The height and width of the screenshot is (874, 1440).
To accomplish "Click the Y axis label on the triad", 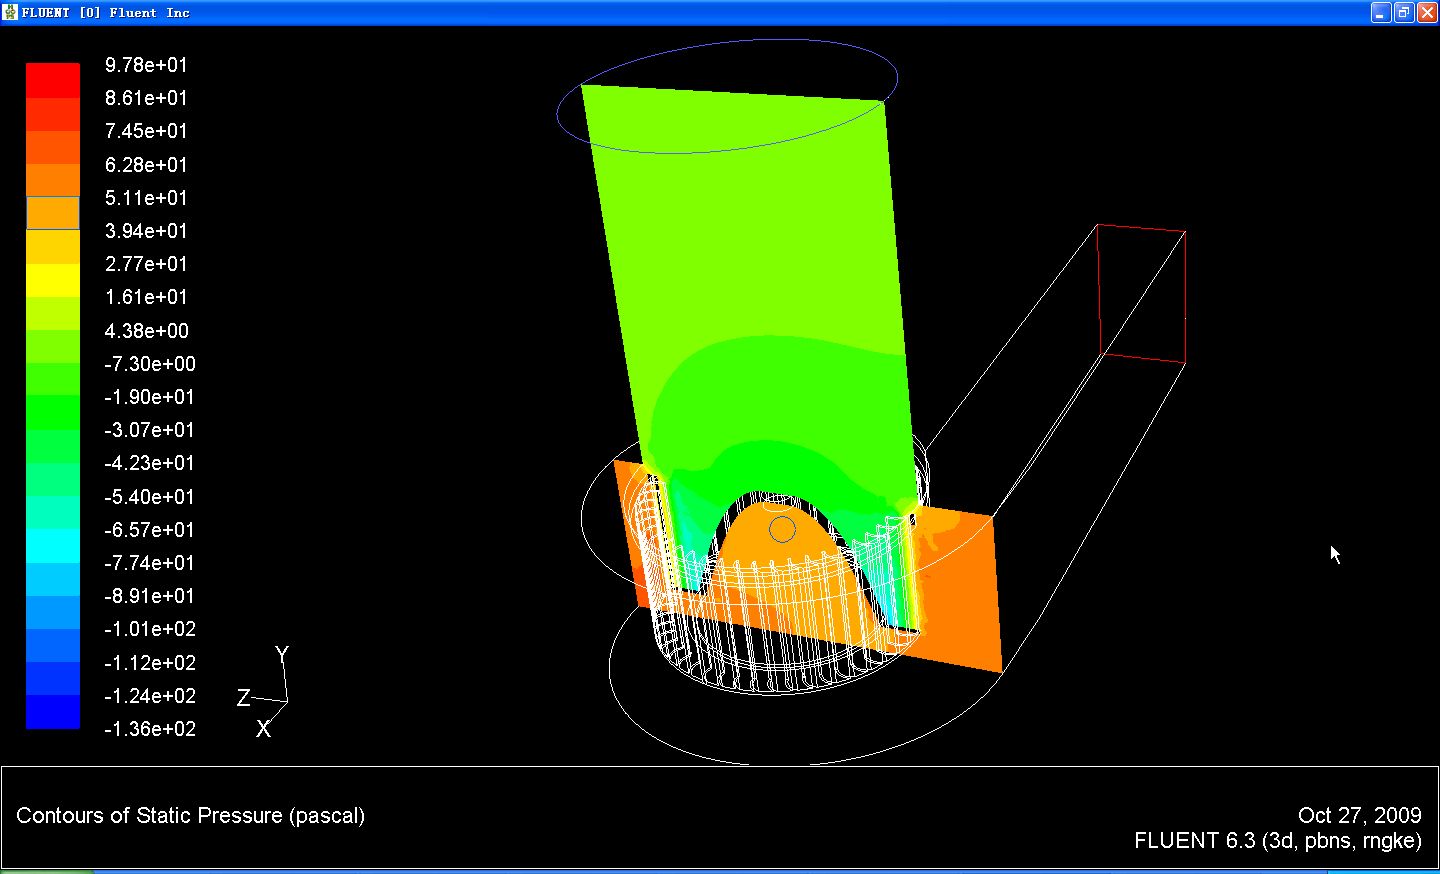I will pyautogui.click(x=282, y=654).
